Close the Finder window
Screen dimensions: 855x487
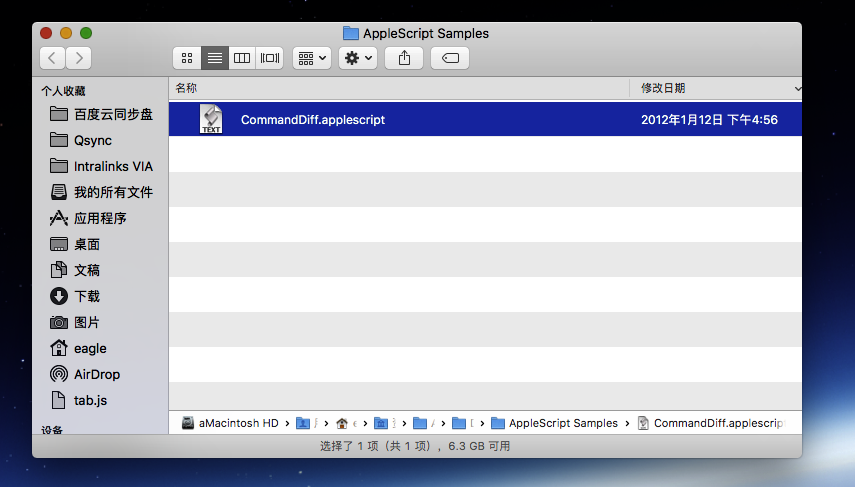pyautogui.click(x=46, y=33)
